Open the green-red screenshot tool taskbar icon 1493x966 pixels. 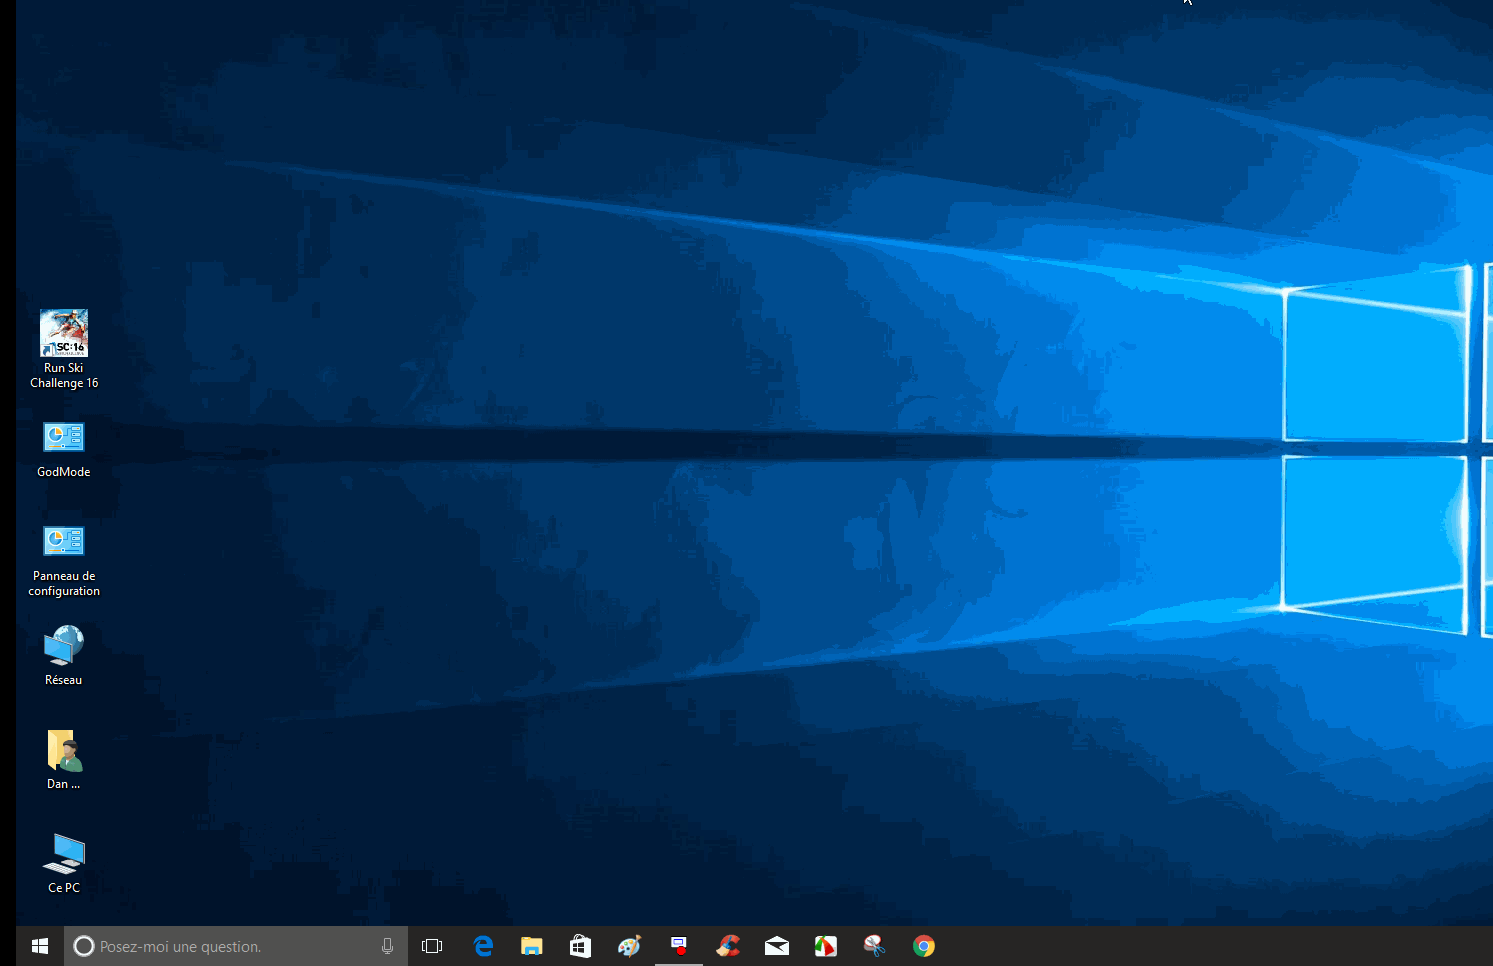(825, 946)
